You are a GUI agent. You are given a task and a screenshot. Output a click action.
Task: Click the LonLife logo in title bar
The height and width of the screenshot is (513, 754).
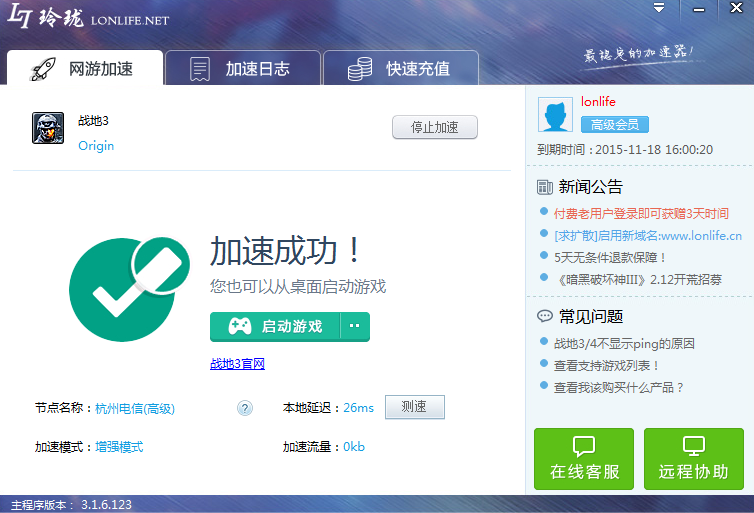coord(88,18)
